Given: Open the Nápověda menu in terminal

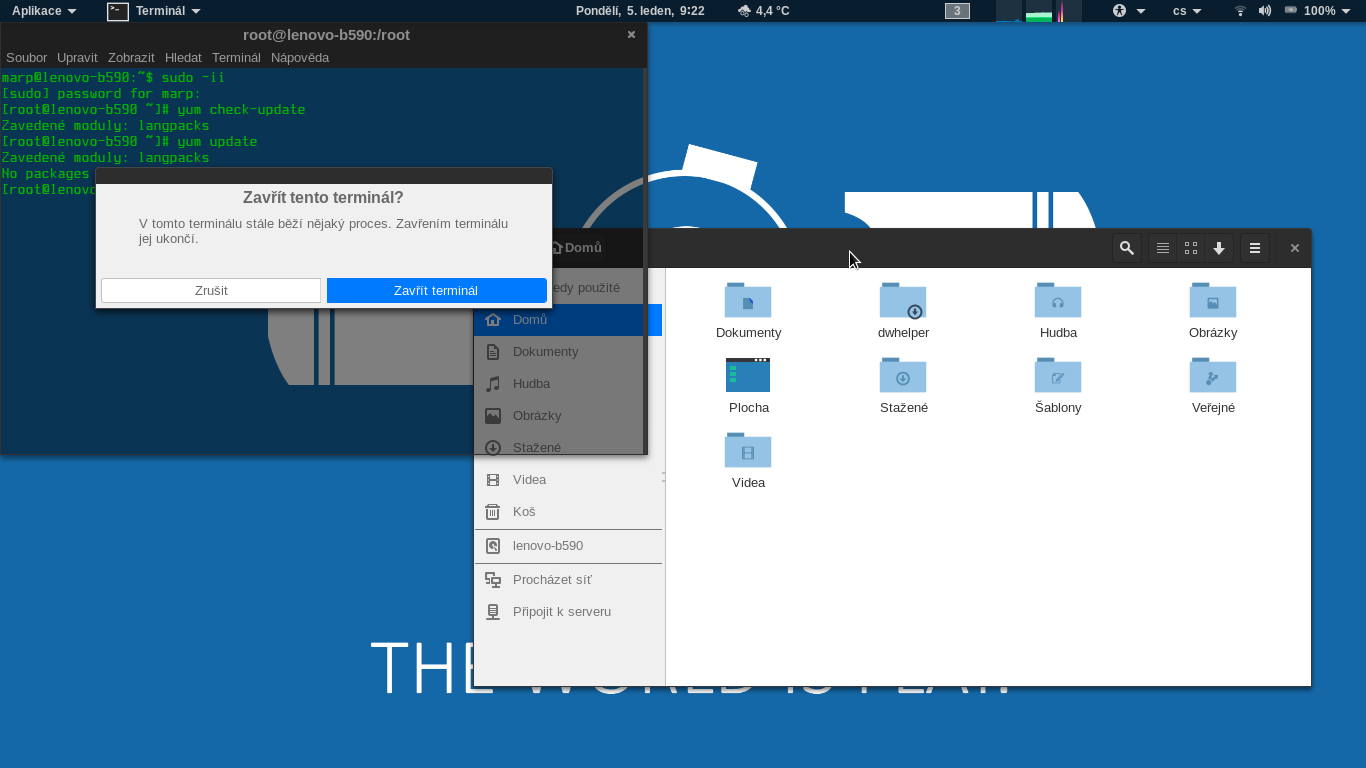Looking at the screenshot, I should click(x=300, y=58).
